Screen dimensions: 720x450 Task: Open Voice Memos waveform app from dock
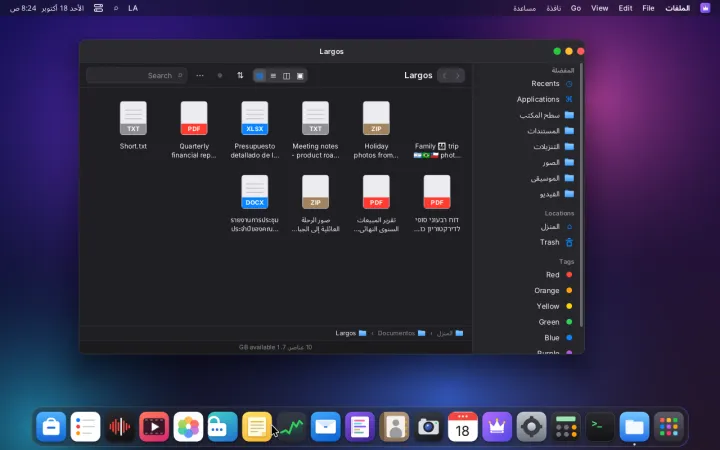120,427
